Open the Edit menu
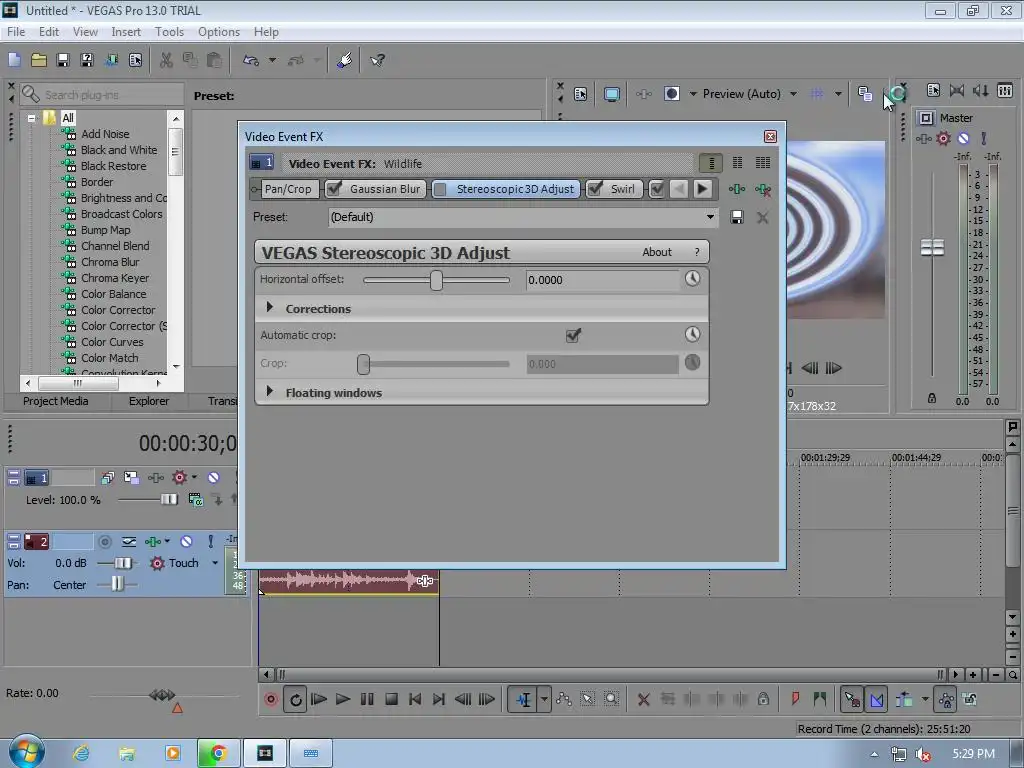1024x768 pixels. point(49,32)
